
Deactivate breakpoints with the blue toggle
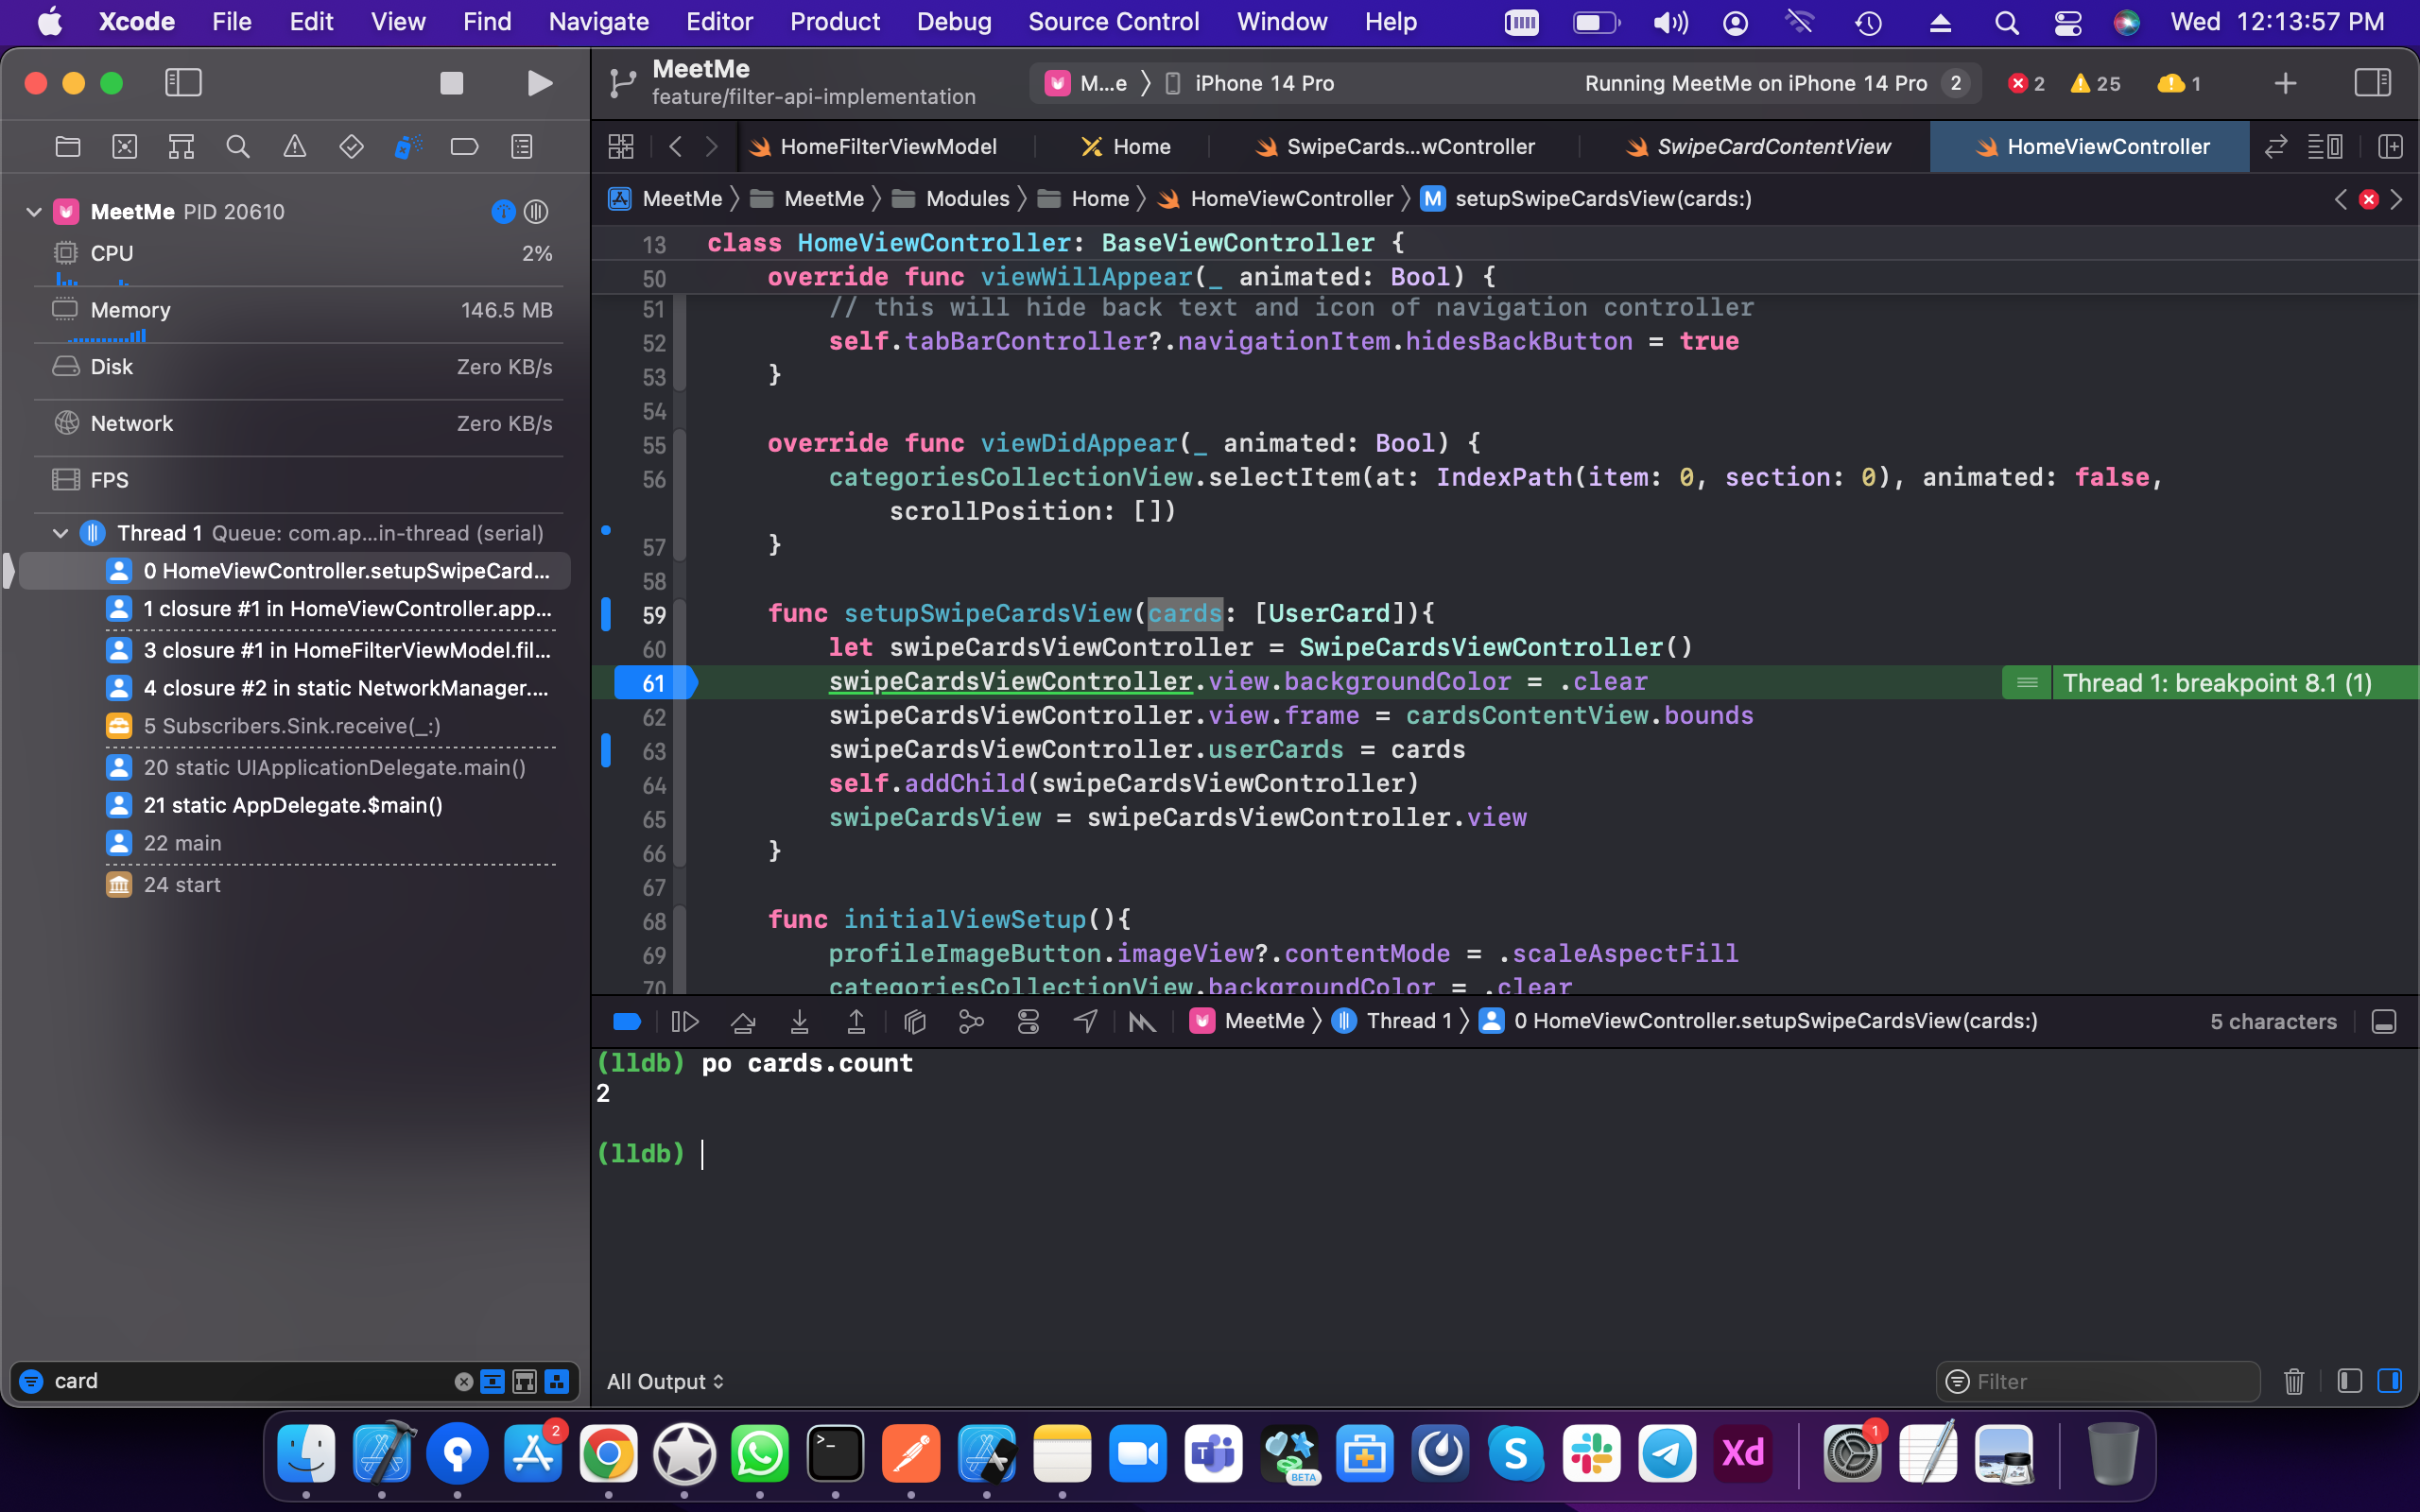tap(626, 1021)
